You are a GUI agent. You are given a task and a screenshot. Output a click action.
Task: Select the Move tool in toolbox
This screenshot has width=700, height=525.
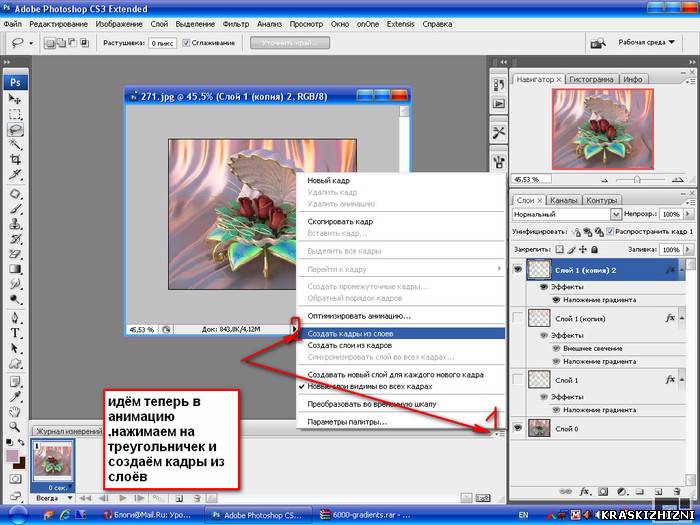pyautogui.click(x=15, y=99)
